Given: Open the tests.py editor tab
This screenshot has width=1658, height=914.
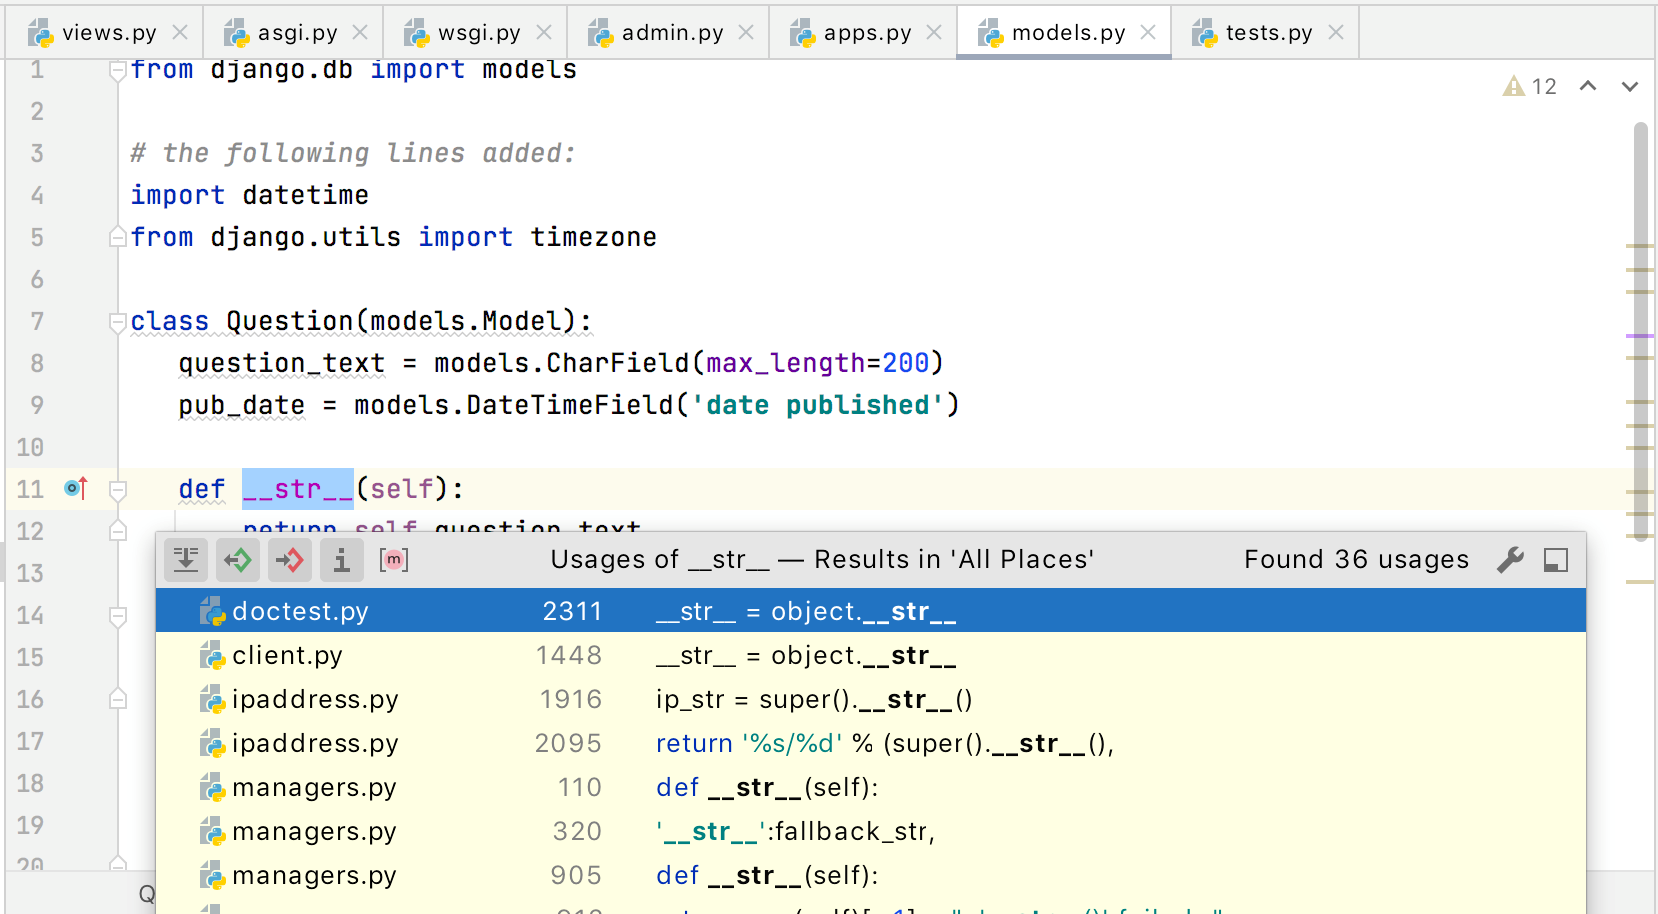Looking at the screenshot, I should pos(1268,33).
